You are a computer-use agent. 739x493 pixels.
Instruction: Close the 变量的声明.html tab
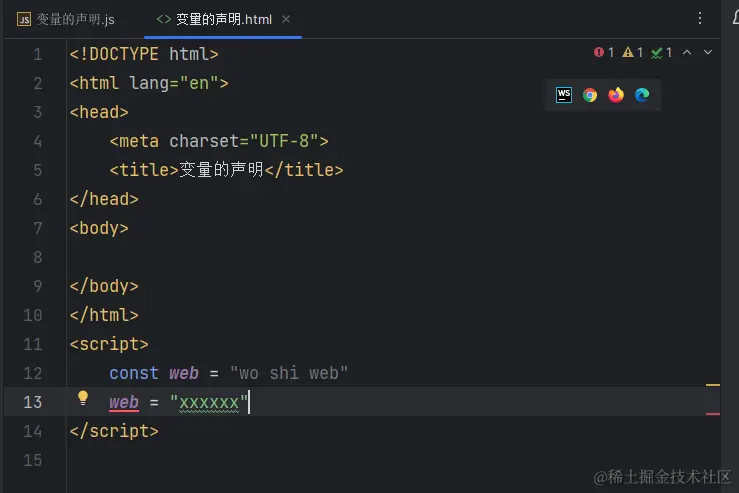286,19
